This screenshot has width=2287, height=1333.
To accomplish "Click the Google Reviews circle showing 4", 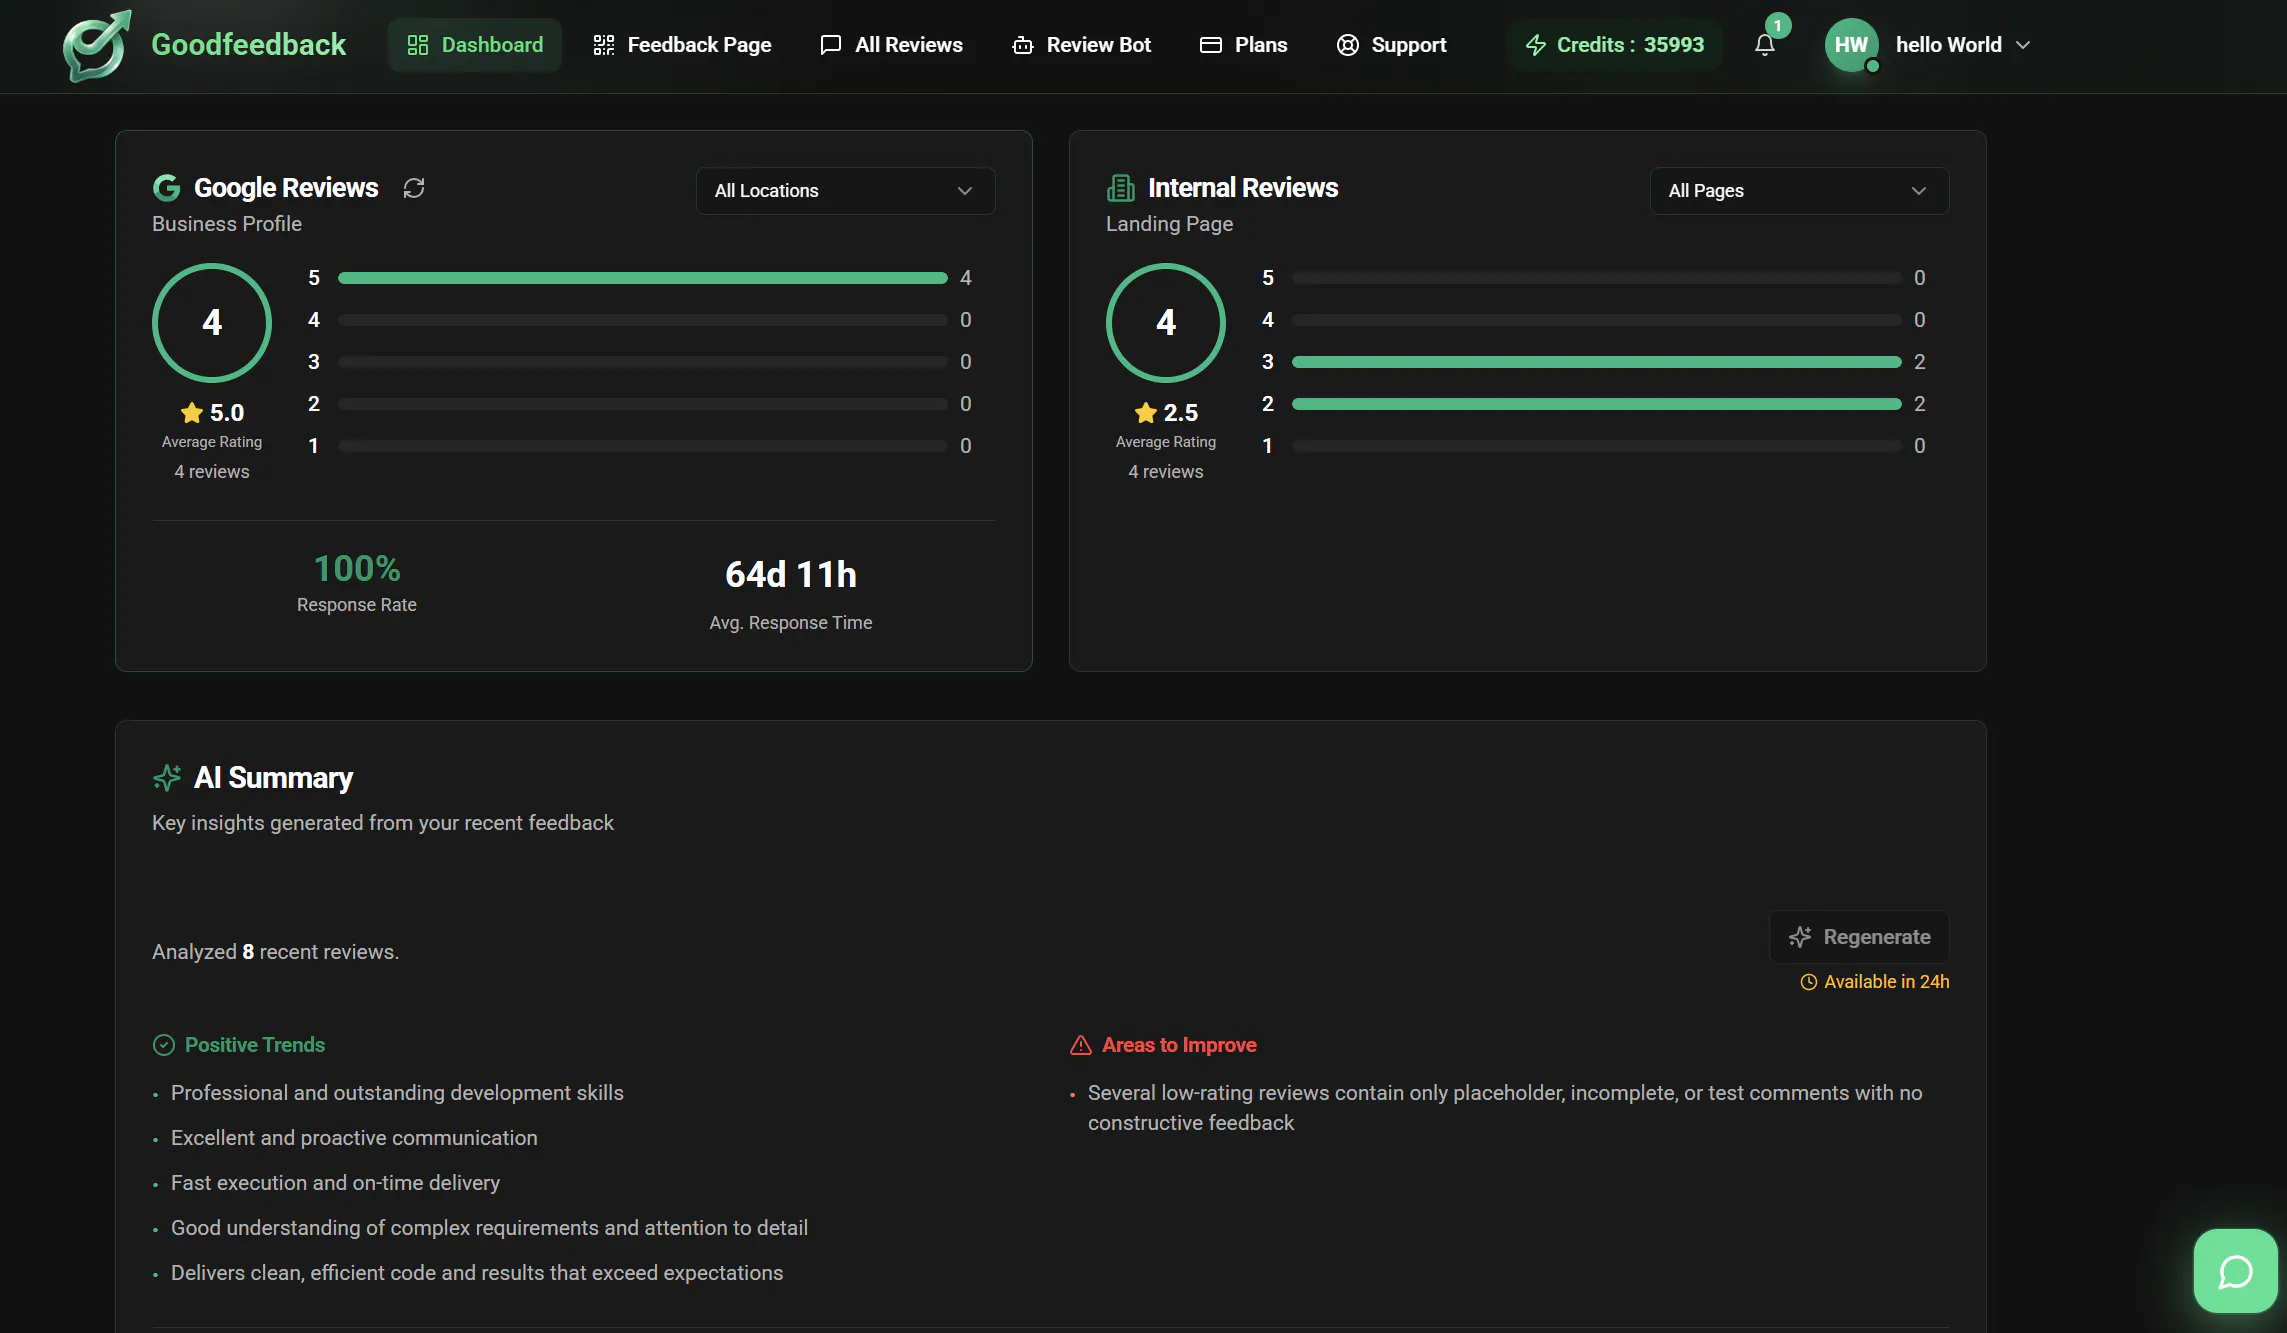I will click(x=212, y=323).
